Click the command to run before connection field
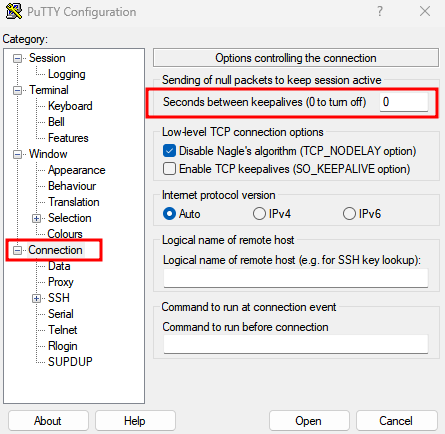 coord(296,344)
